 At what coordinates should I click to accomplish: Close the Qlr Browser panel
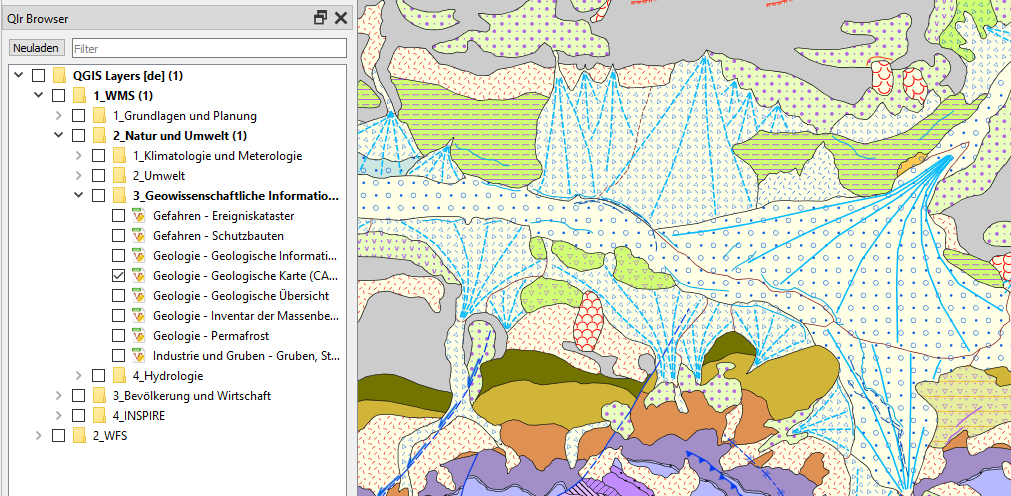click(340, 17)
